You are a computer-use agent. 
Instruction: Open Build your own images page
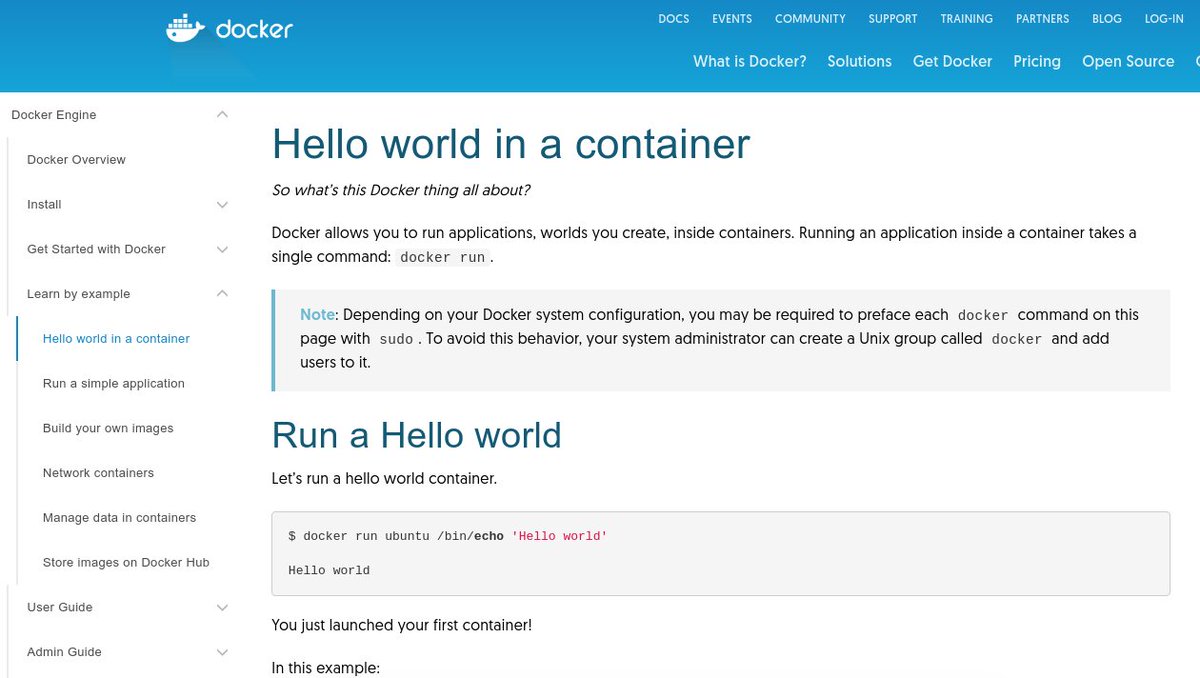pyautogui.click(x=108, y=428)
